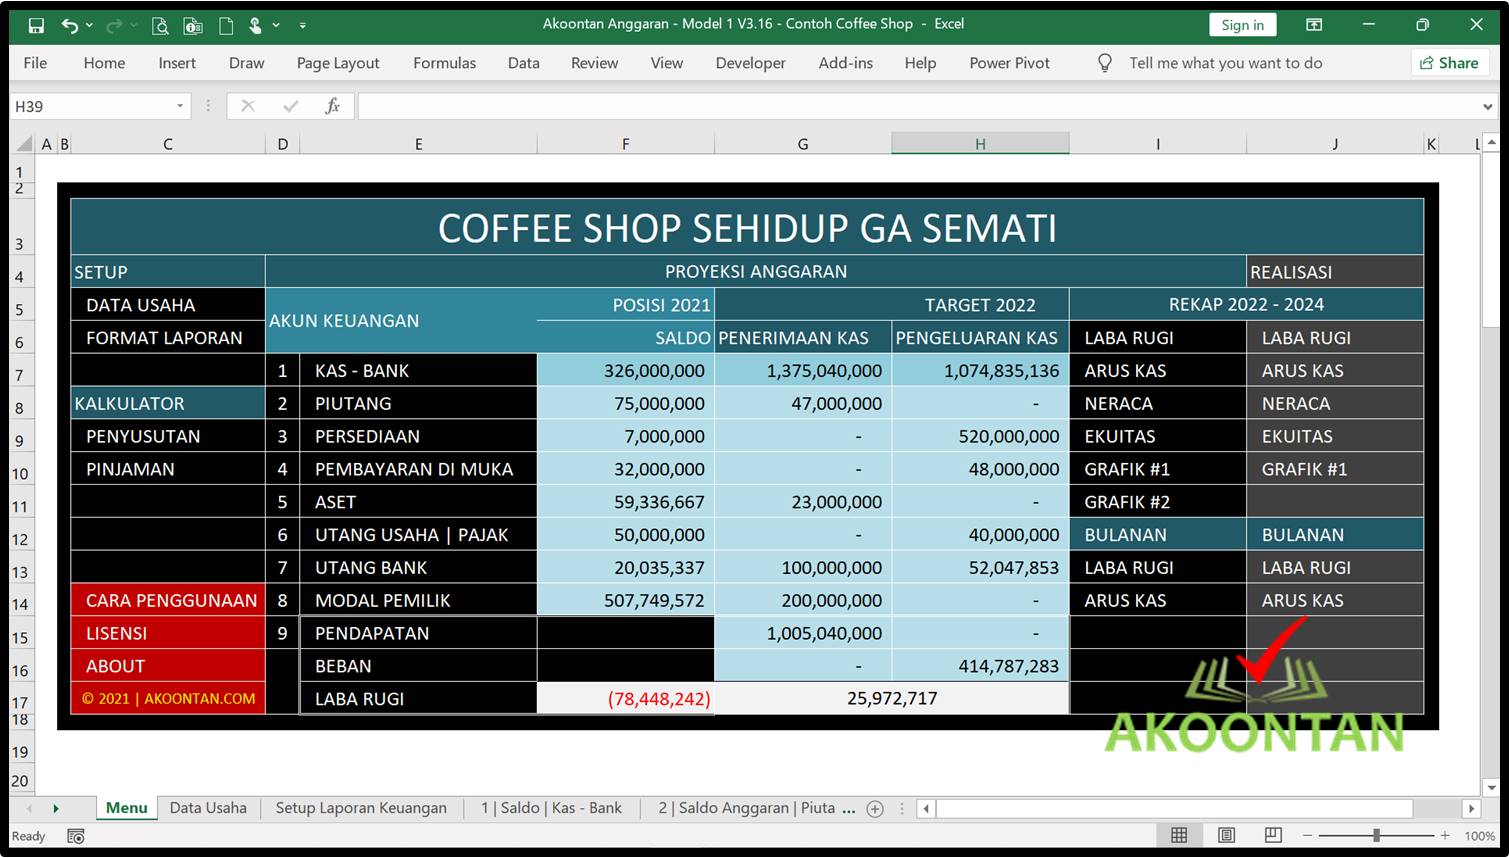Switch to Page Layout view icon
This screenshot has width=1509, height=858.
tap(1225, 835)
